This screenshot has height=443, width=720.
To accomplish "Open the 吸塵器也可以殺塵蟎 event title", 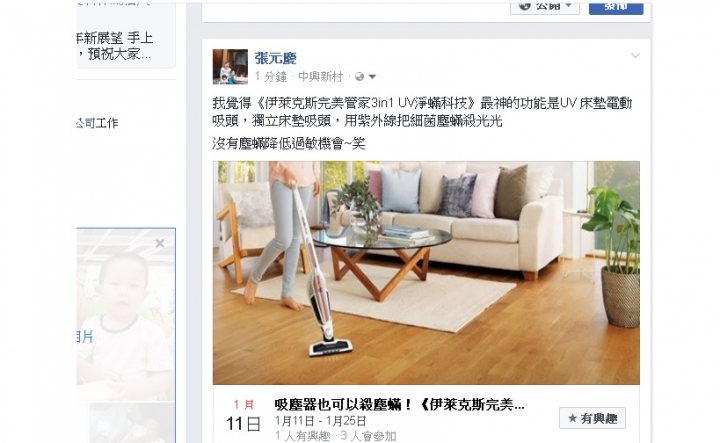I will [x=399, y=404].
